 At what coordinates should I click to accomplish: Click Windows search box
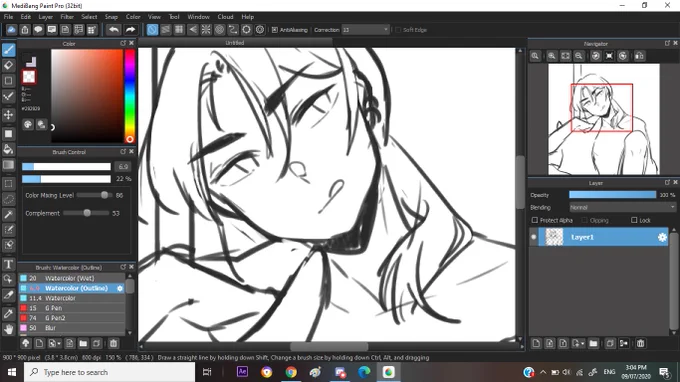tap(109, 372)
